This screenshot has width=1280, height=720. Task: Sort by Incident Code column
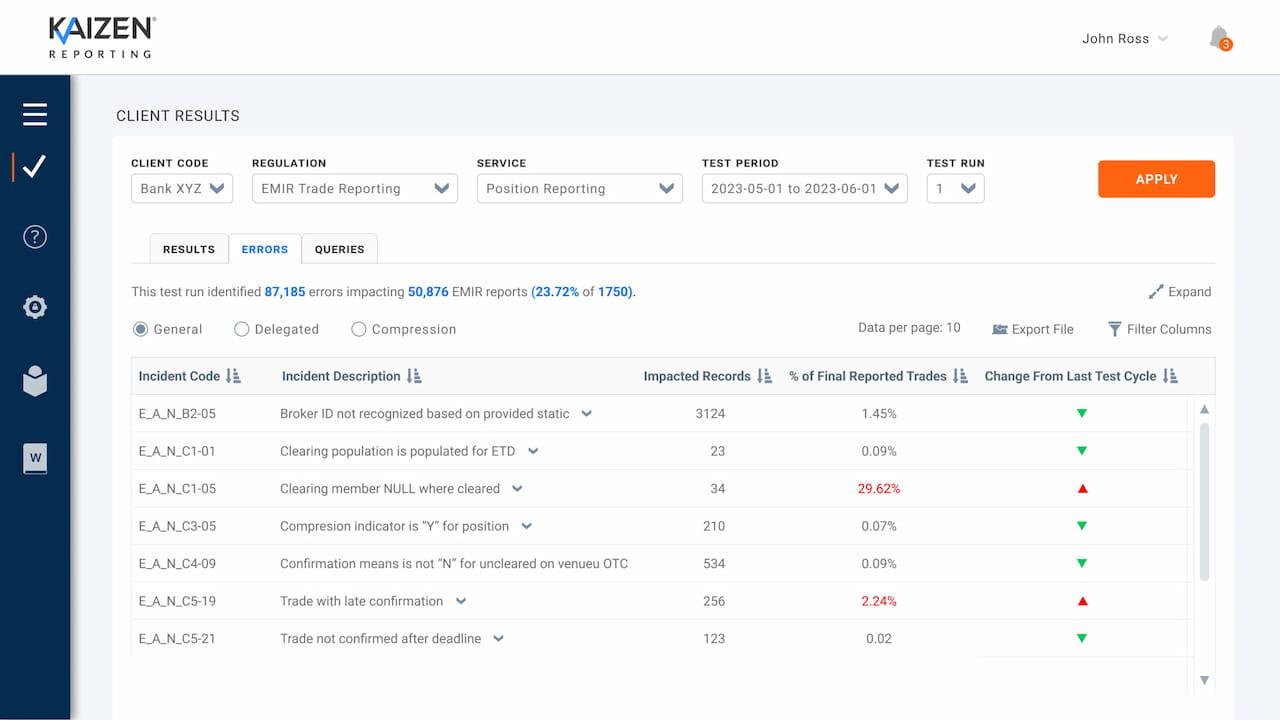click(x=233, y=376)
